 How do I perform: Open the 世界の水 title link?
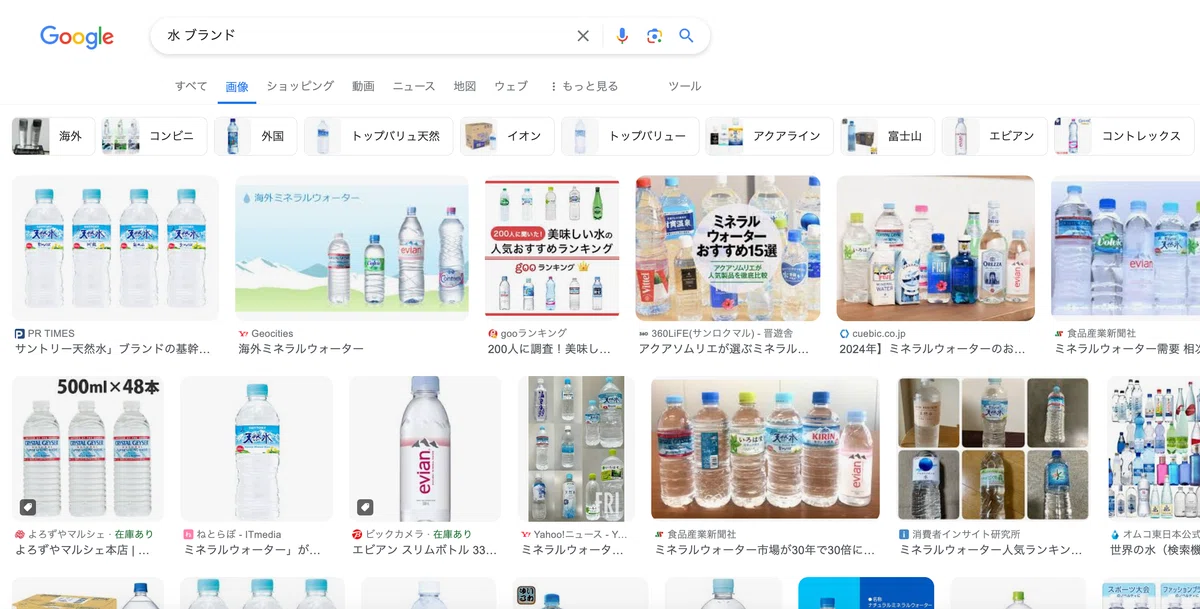pyautogui.click(x=1155, y=550)
